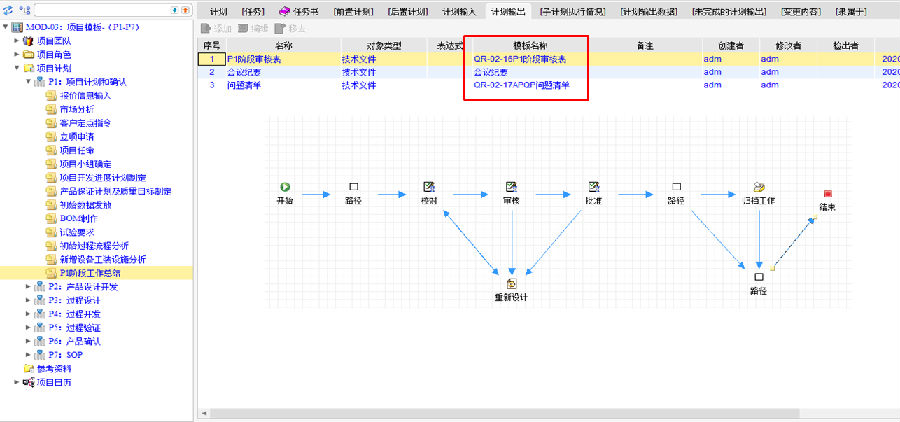Click the blue down-arrow search button
Viewport: 900px width, 422px height.
coord(175,10)
